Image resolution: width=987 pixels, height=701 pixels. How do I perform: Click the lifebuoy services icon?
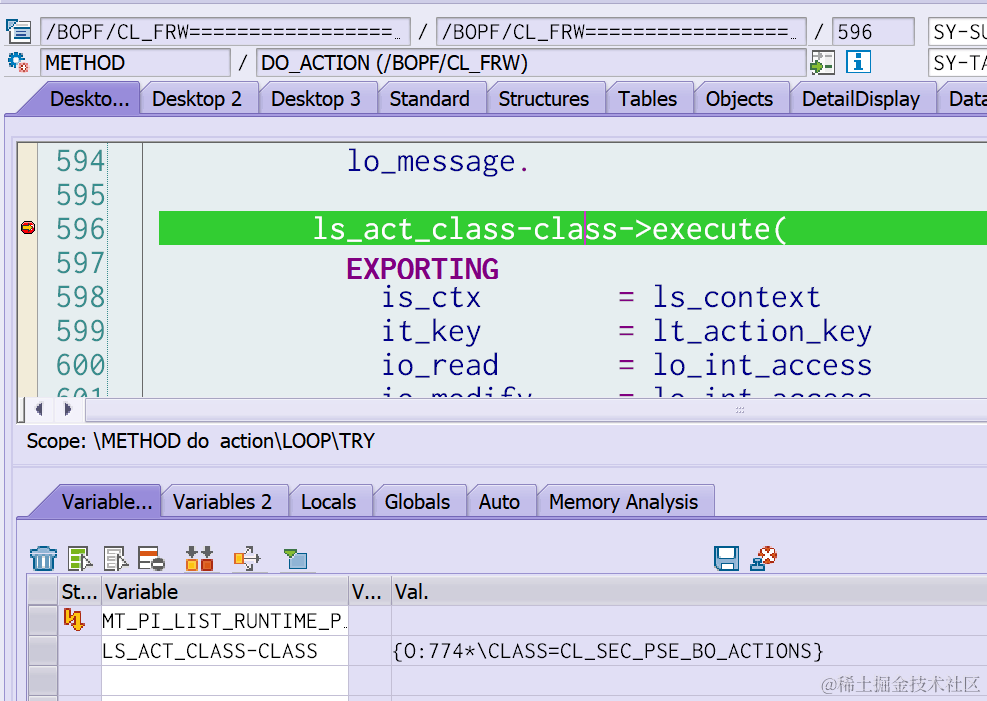click(764, 558)
